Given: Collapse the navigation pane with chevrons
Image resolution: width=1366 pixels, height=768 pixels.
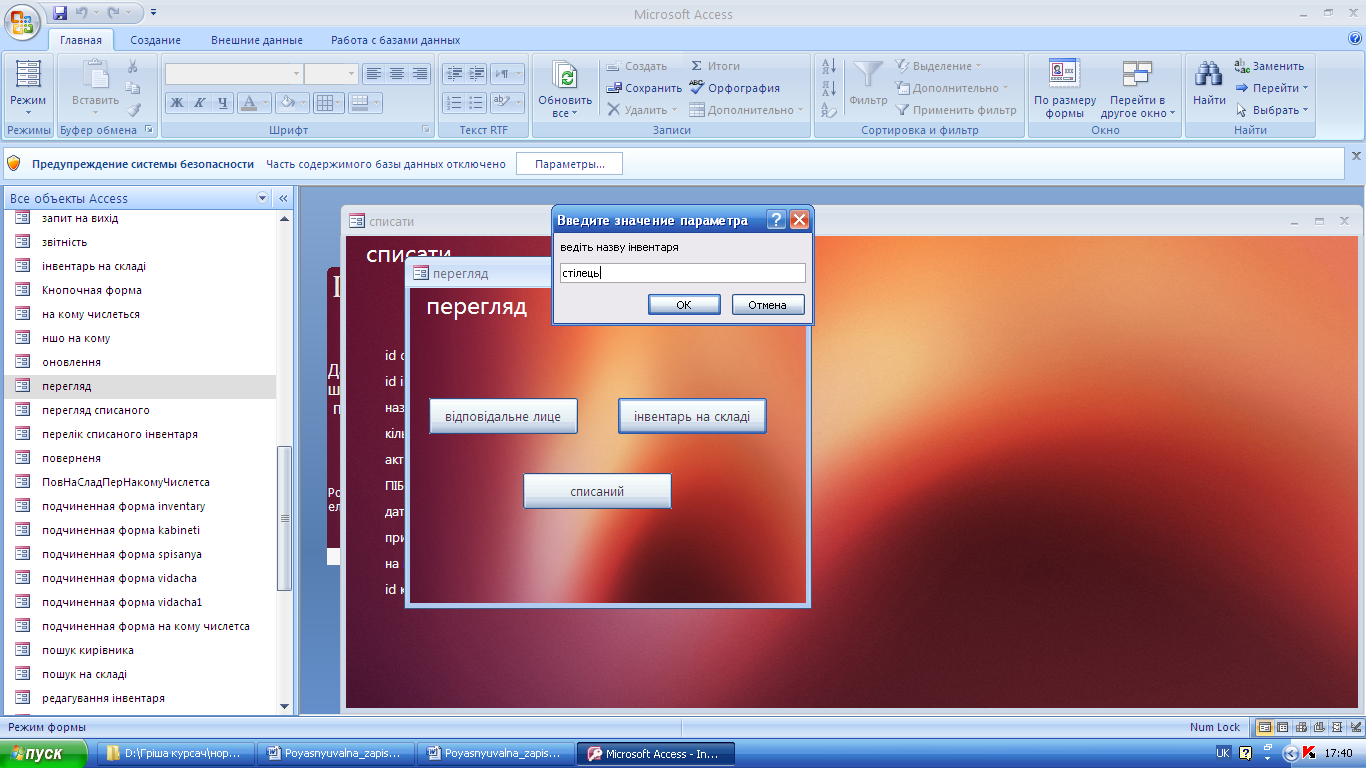Looking at the screenshot, I should 283,198.
